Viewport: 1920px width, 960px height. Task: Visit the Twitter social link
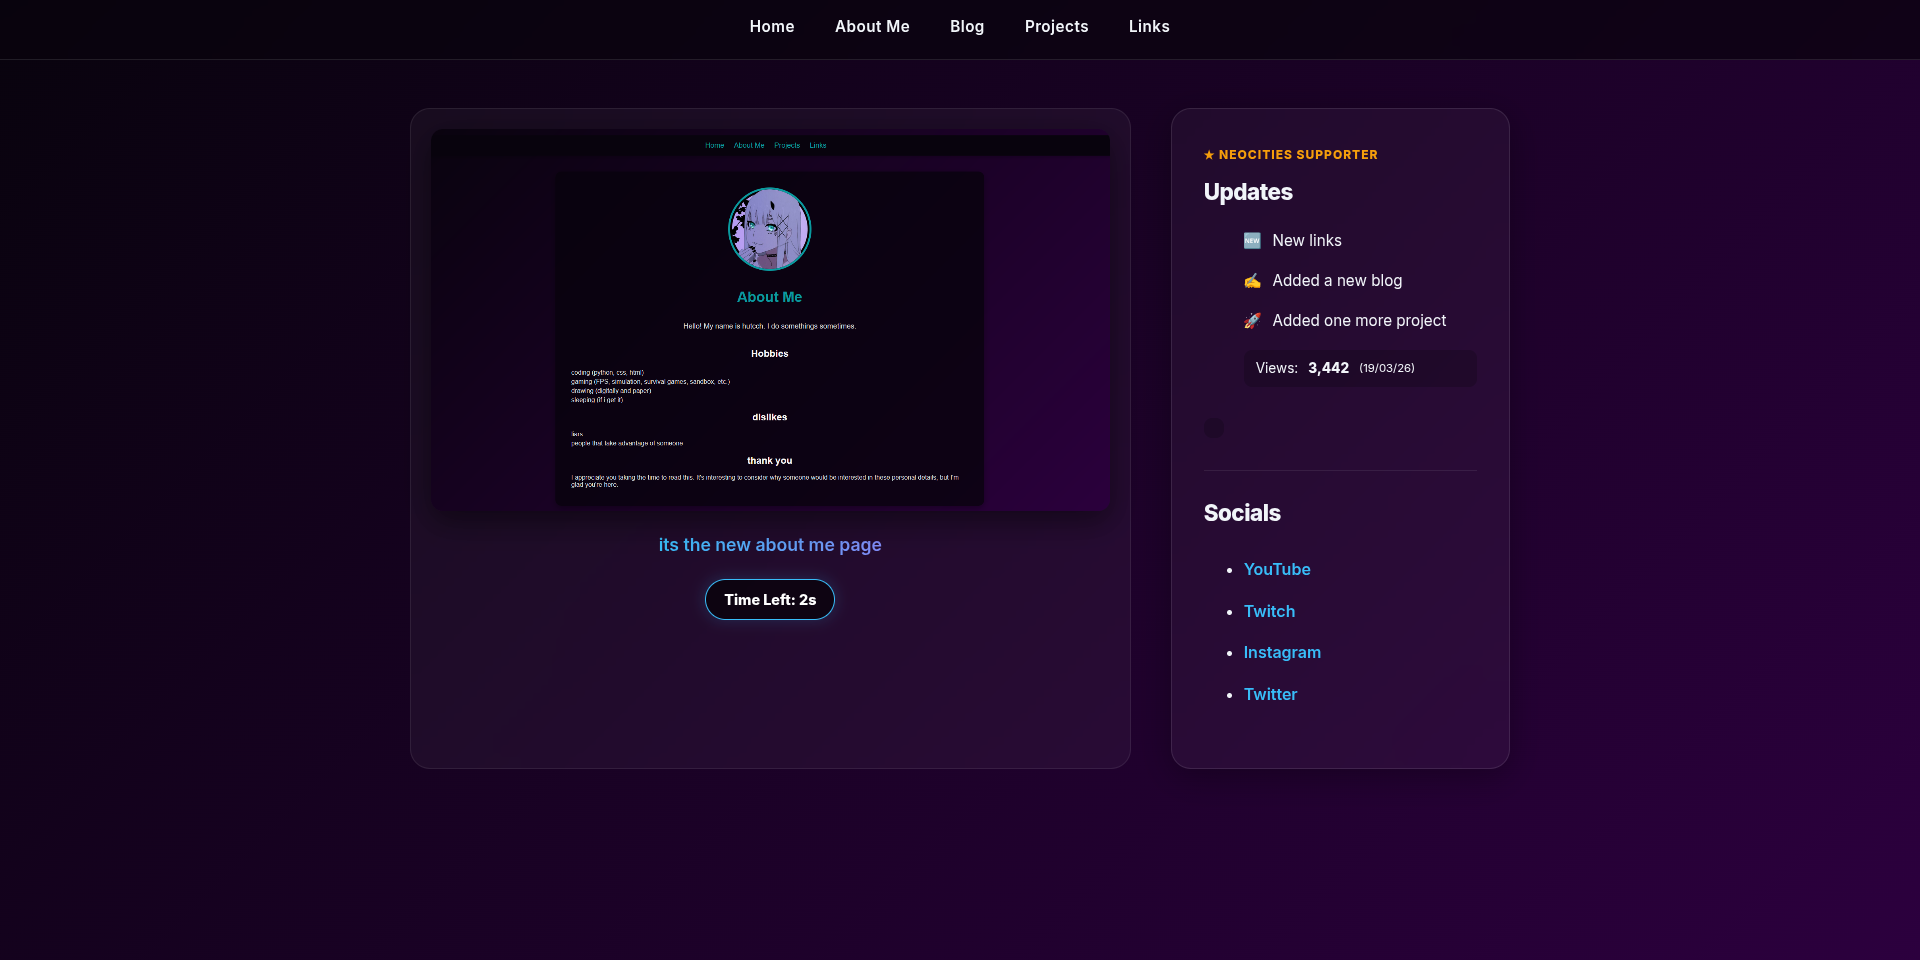pyautogui.click(x=1269, y=694)
